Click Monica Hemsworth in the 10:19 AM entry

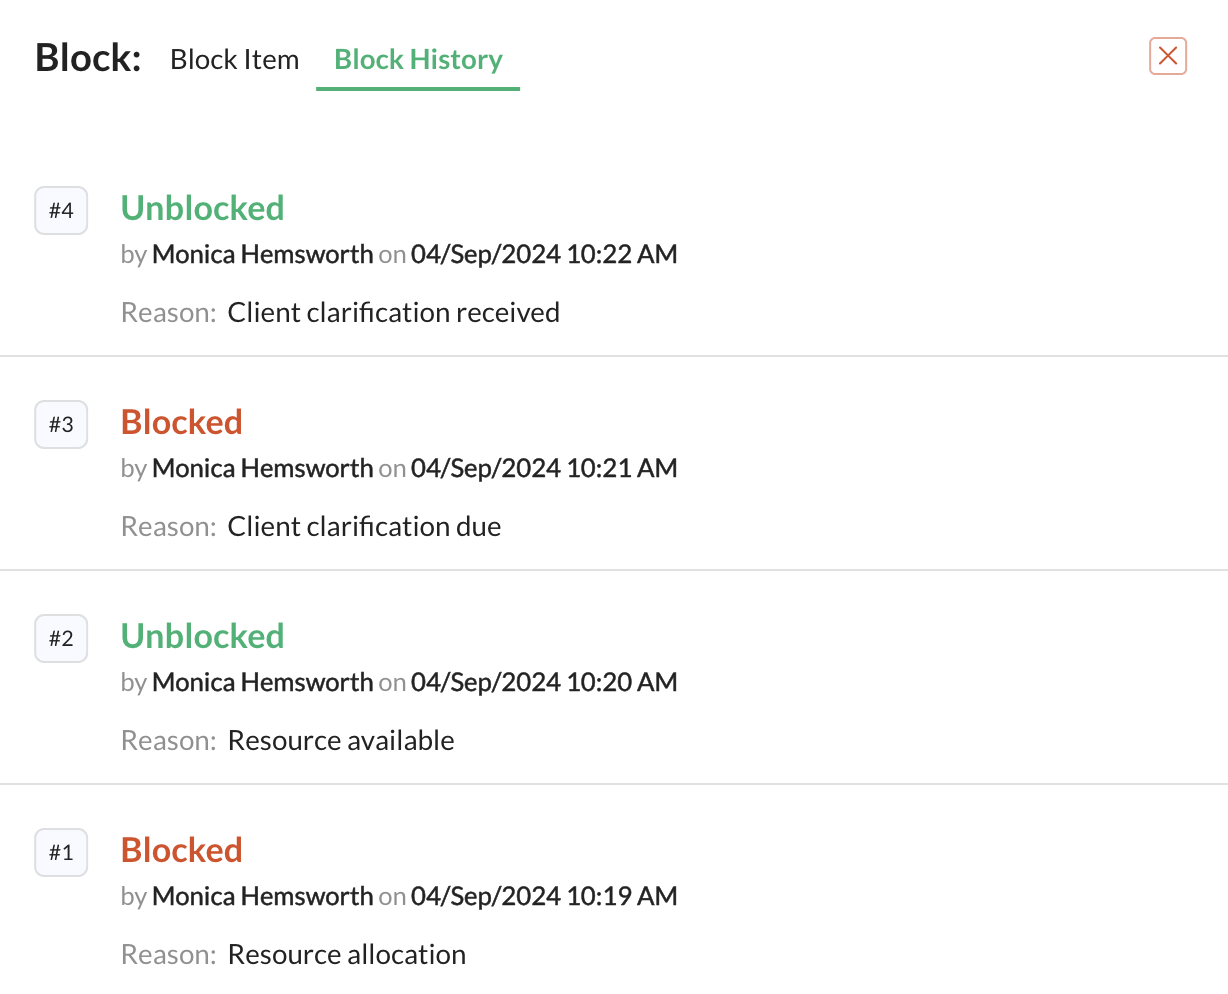pyautogui.click(x=262, y=897)
